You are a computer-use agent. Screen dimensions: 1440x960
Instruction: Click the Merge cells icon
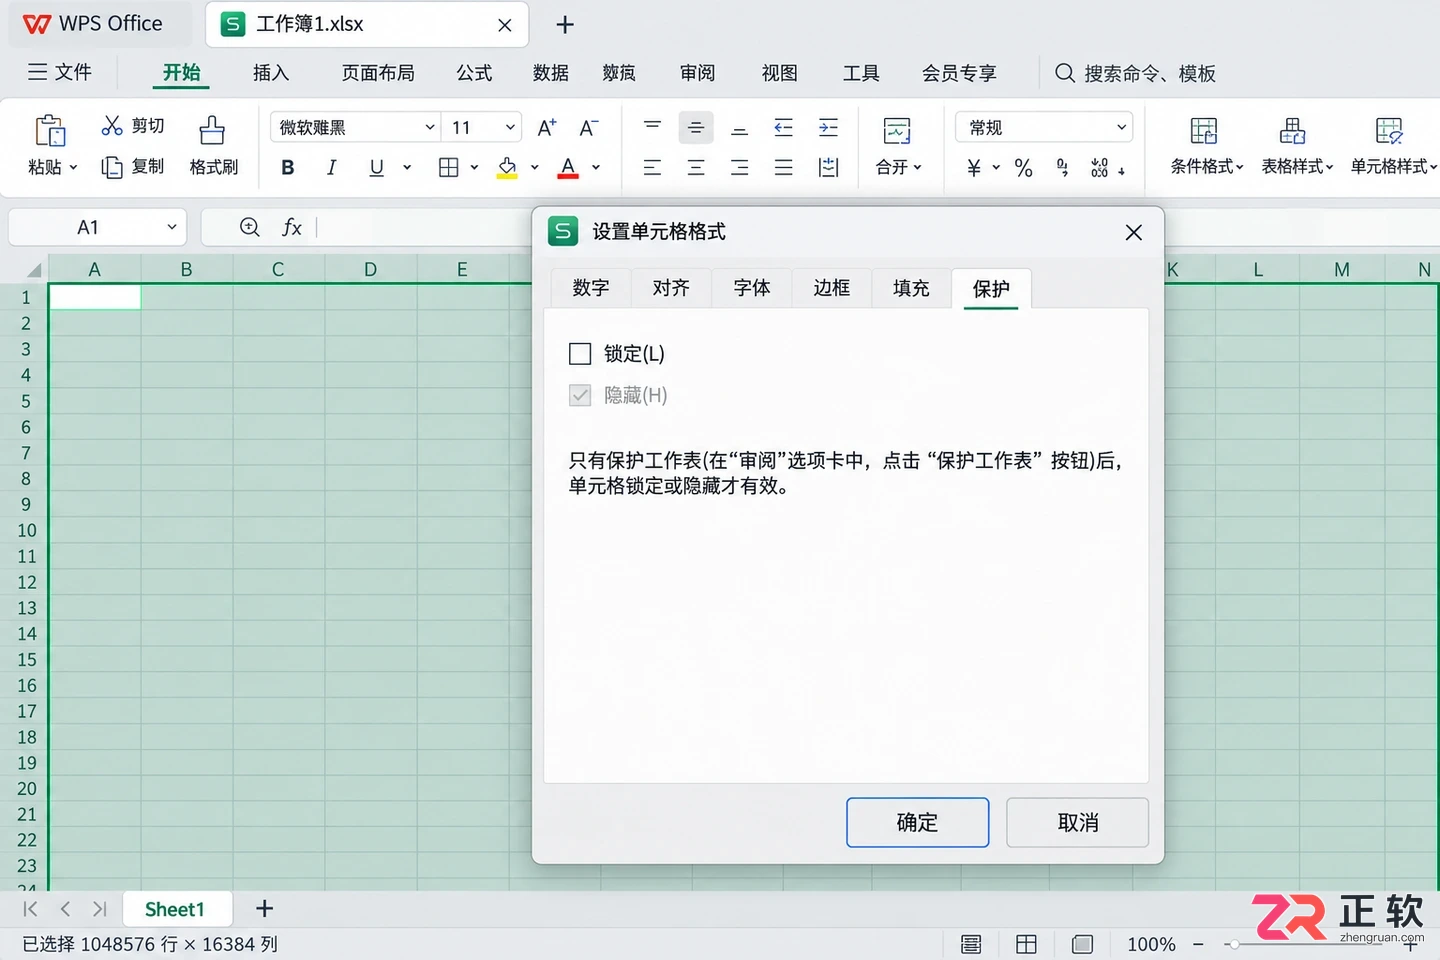click(x=897, y=131)
